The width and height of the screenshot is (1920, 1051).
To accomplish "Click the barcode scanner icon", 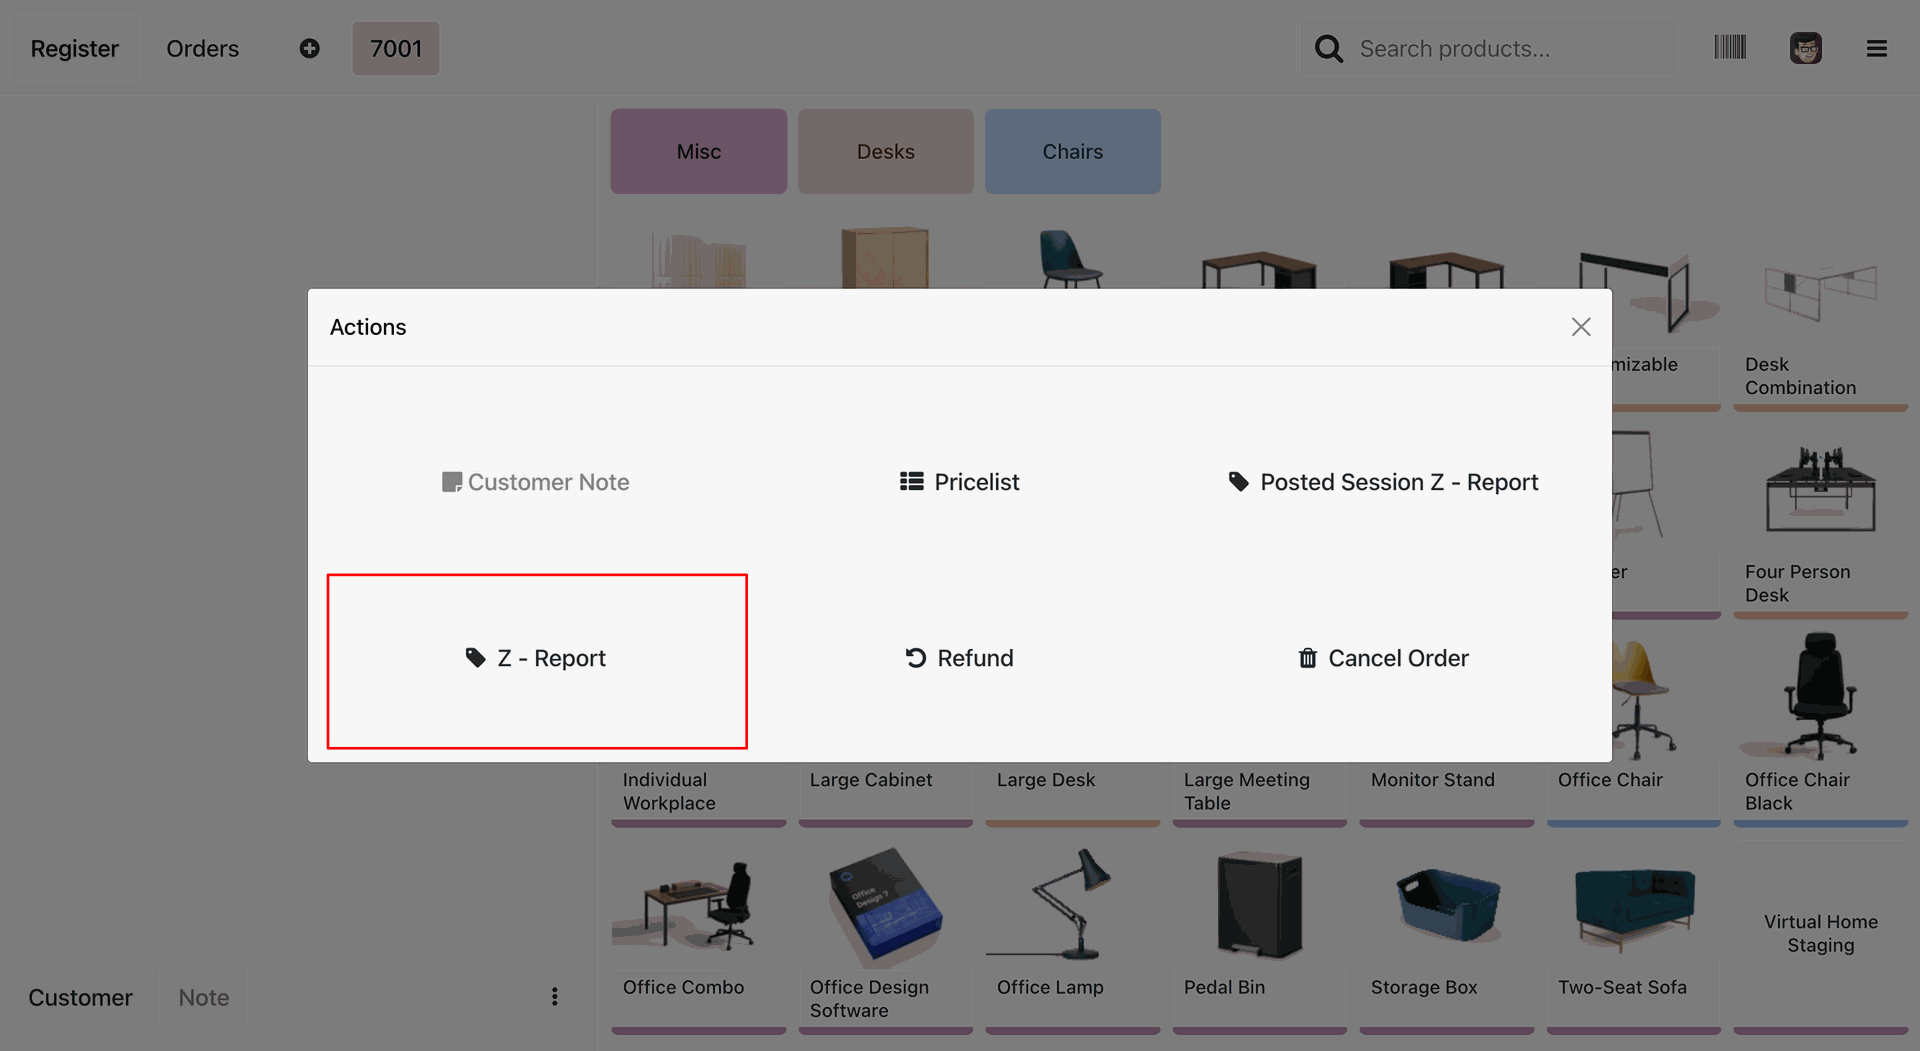I will point(1730,48).
